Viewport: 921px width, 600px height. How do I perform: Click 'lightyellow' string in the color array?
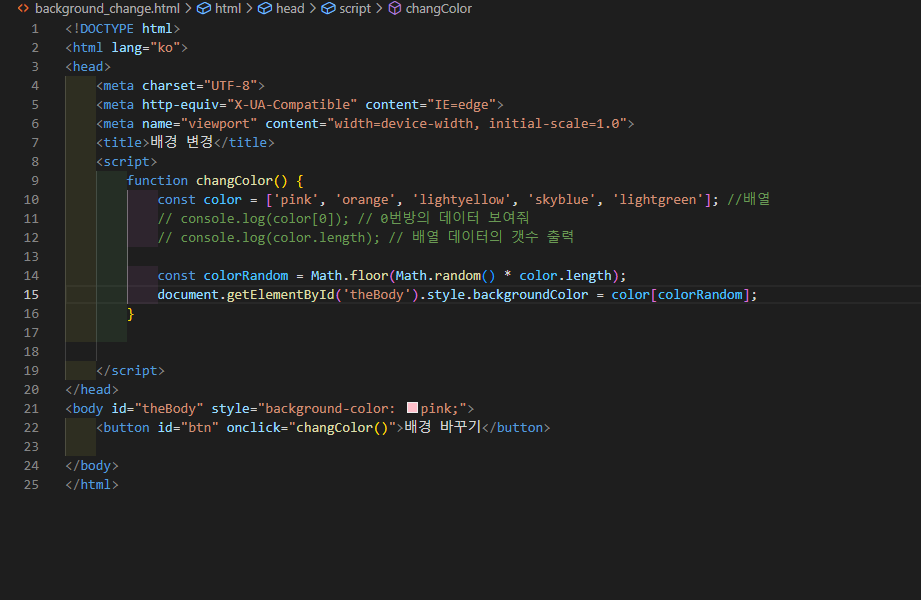click(461, 199)
